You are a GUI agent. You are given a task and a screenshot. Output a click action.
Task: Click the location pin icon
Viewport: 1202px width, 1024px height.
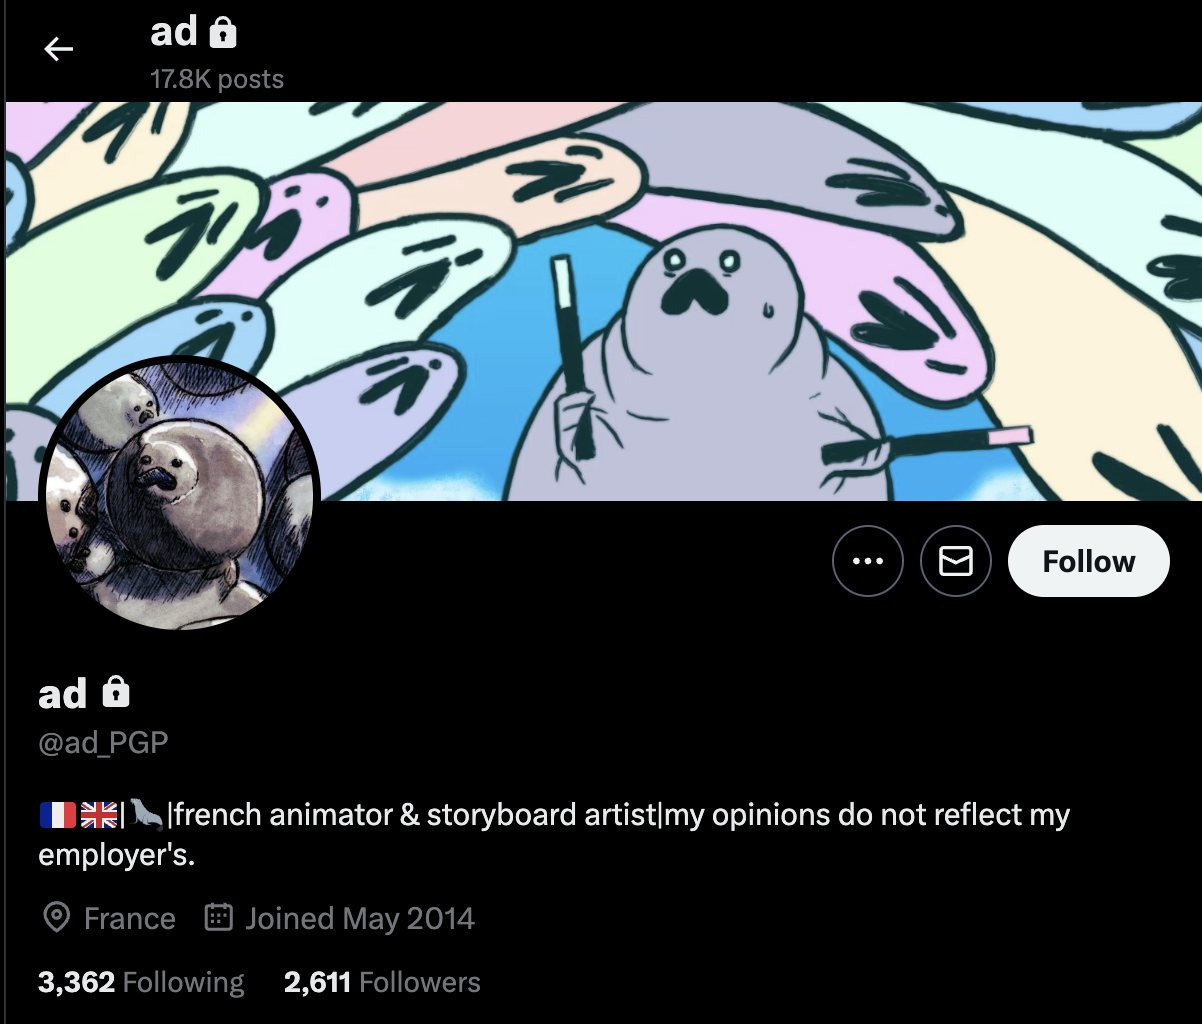tap(58, 918)
